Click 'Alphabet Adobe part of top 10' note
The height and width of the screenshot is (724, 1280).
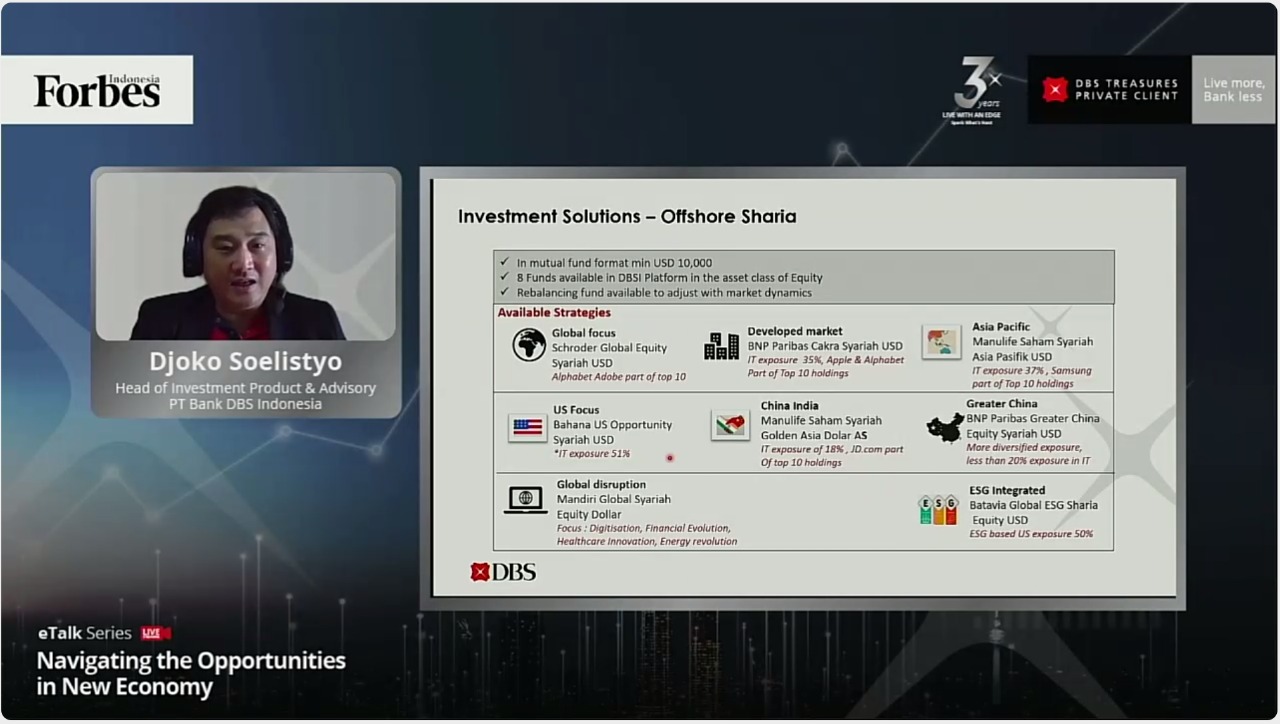[619, 377]
